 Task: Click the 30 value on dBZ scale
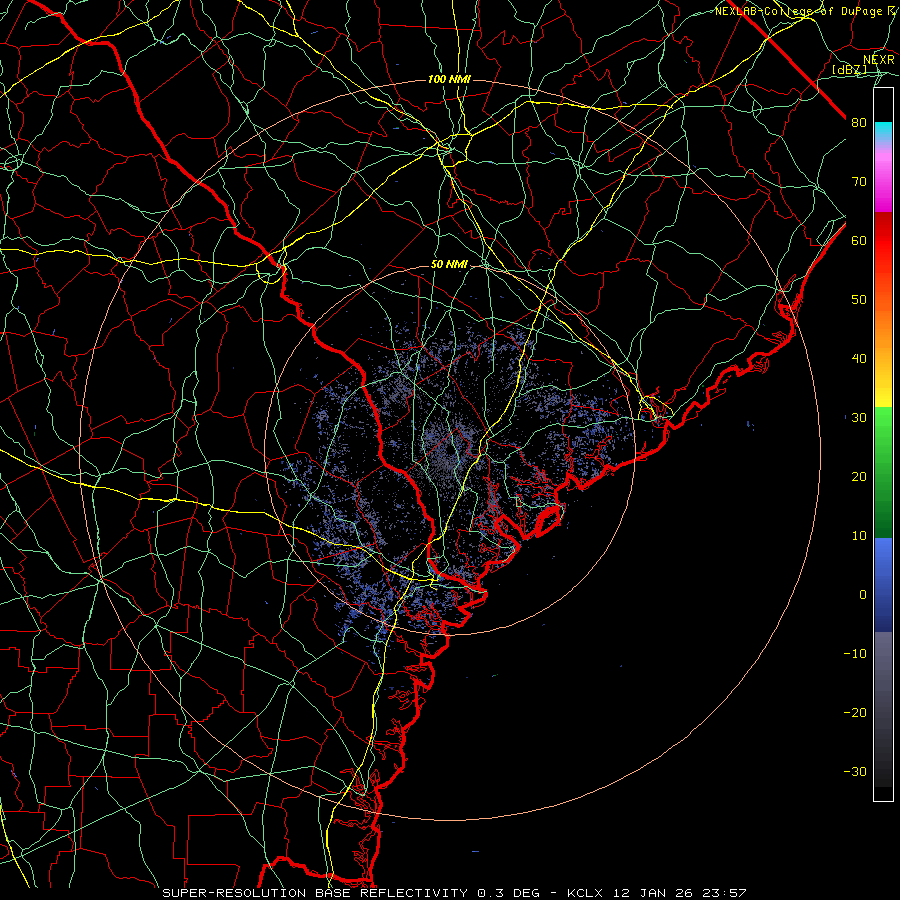click(859, 418)
